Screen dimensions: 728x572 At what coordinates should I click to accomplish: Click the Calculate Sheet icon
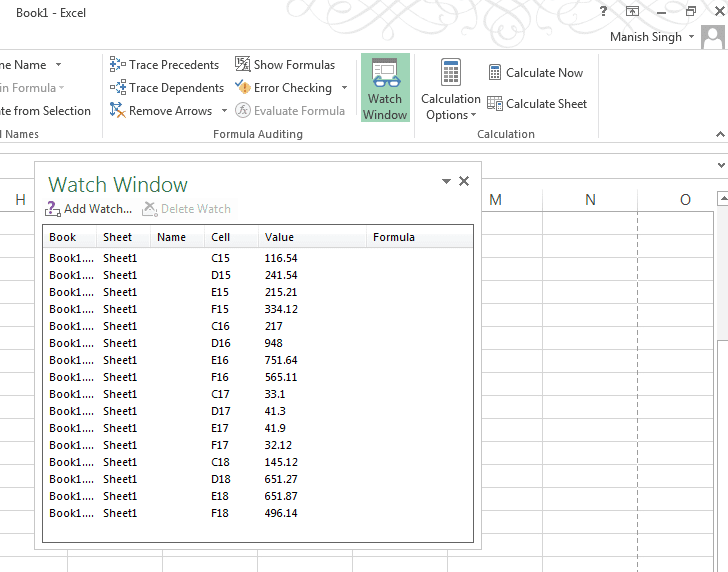point(495,104)
